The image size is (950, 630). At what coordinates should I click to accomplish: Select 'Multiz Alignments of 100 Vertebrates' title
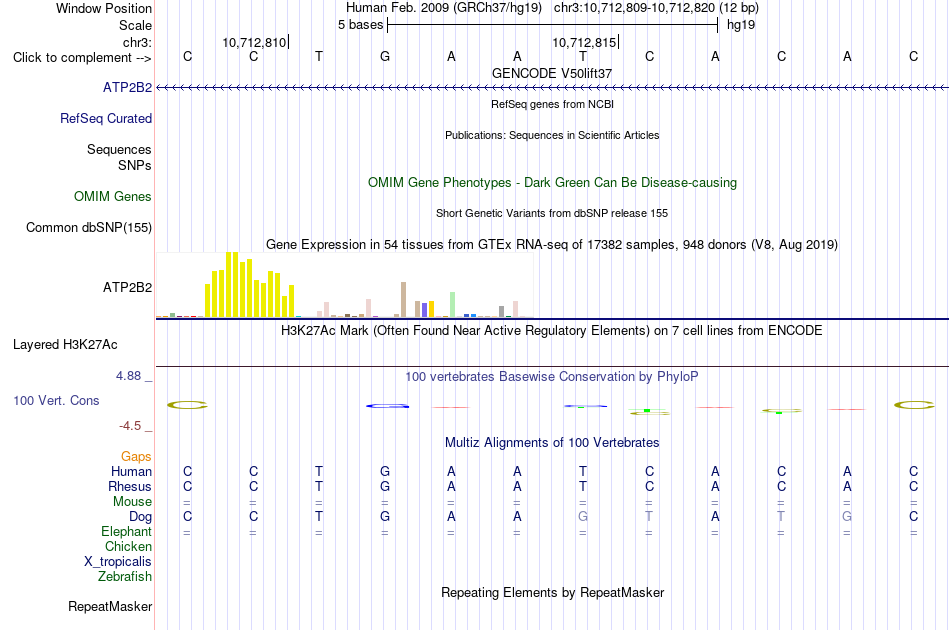(x=552, y=443)
